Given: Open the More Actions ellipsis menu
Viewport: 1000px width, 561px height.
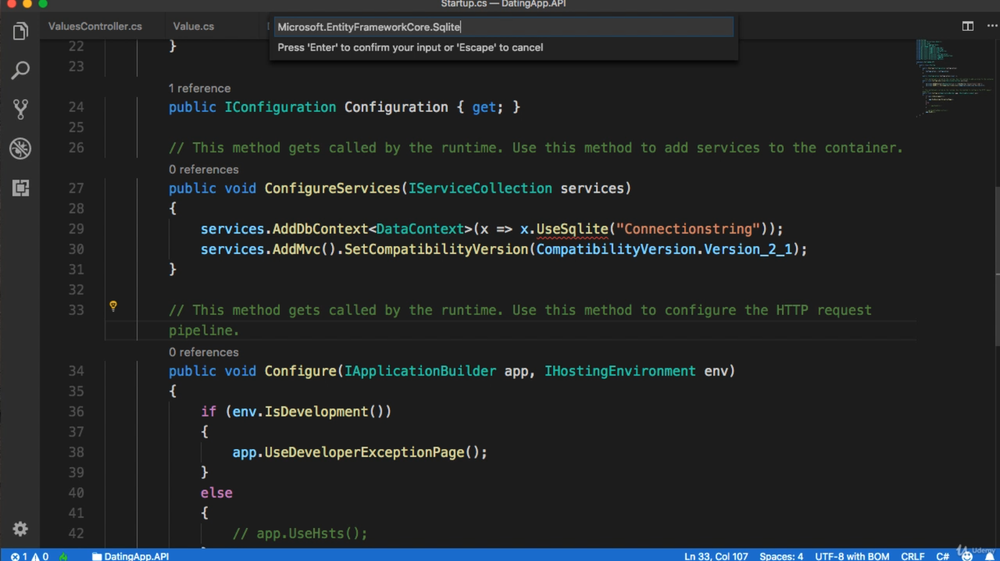Looking at the screenshot, I should 992,26.
